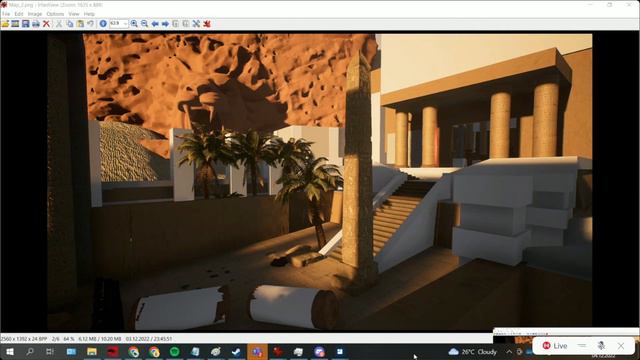This screenshot has width=640, height=360.
Task: Click the file date 03.12.2022 status text
Action: click(x=149, y=339)
